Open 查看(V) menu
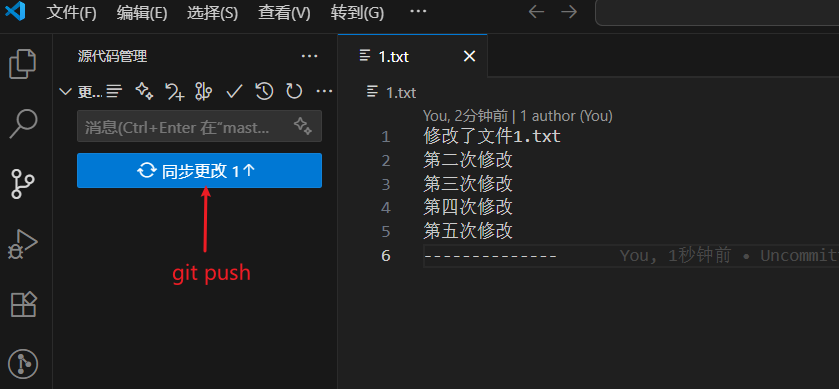Viewport: 839px width, 389px height. (x=284, y=13)
